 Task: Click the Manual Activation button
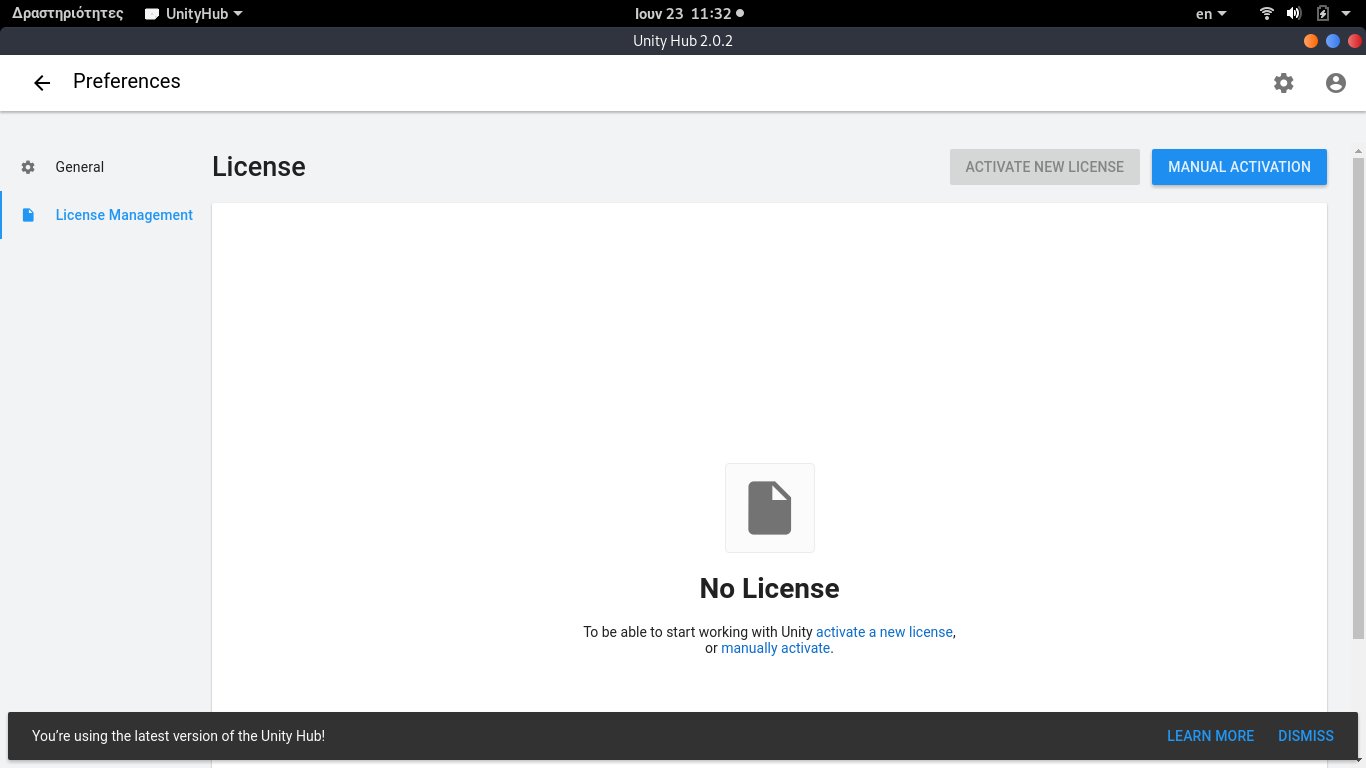click(x=1239, y=167)
